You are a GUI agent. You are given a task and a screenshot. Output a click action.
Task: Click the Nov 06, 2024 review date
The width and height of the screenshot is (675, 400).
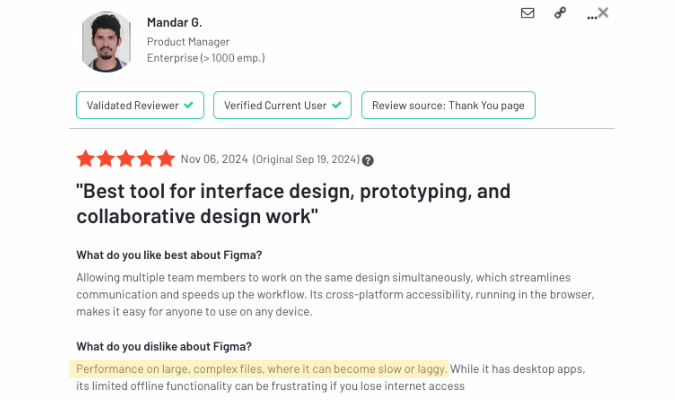(x=214, y=159)
